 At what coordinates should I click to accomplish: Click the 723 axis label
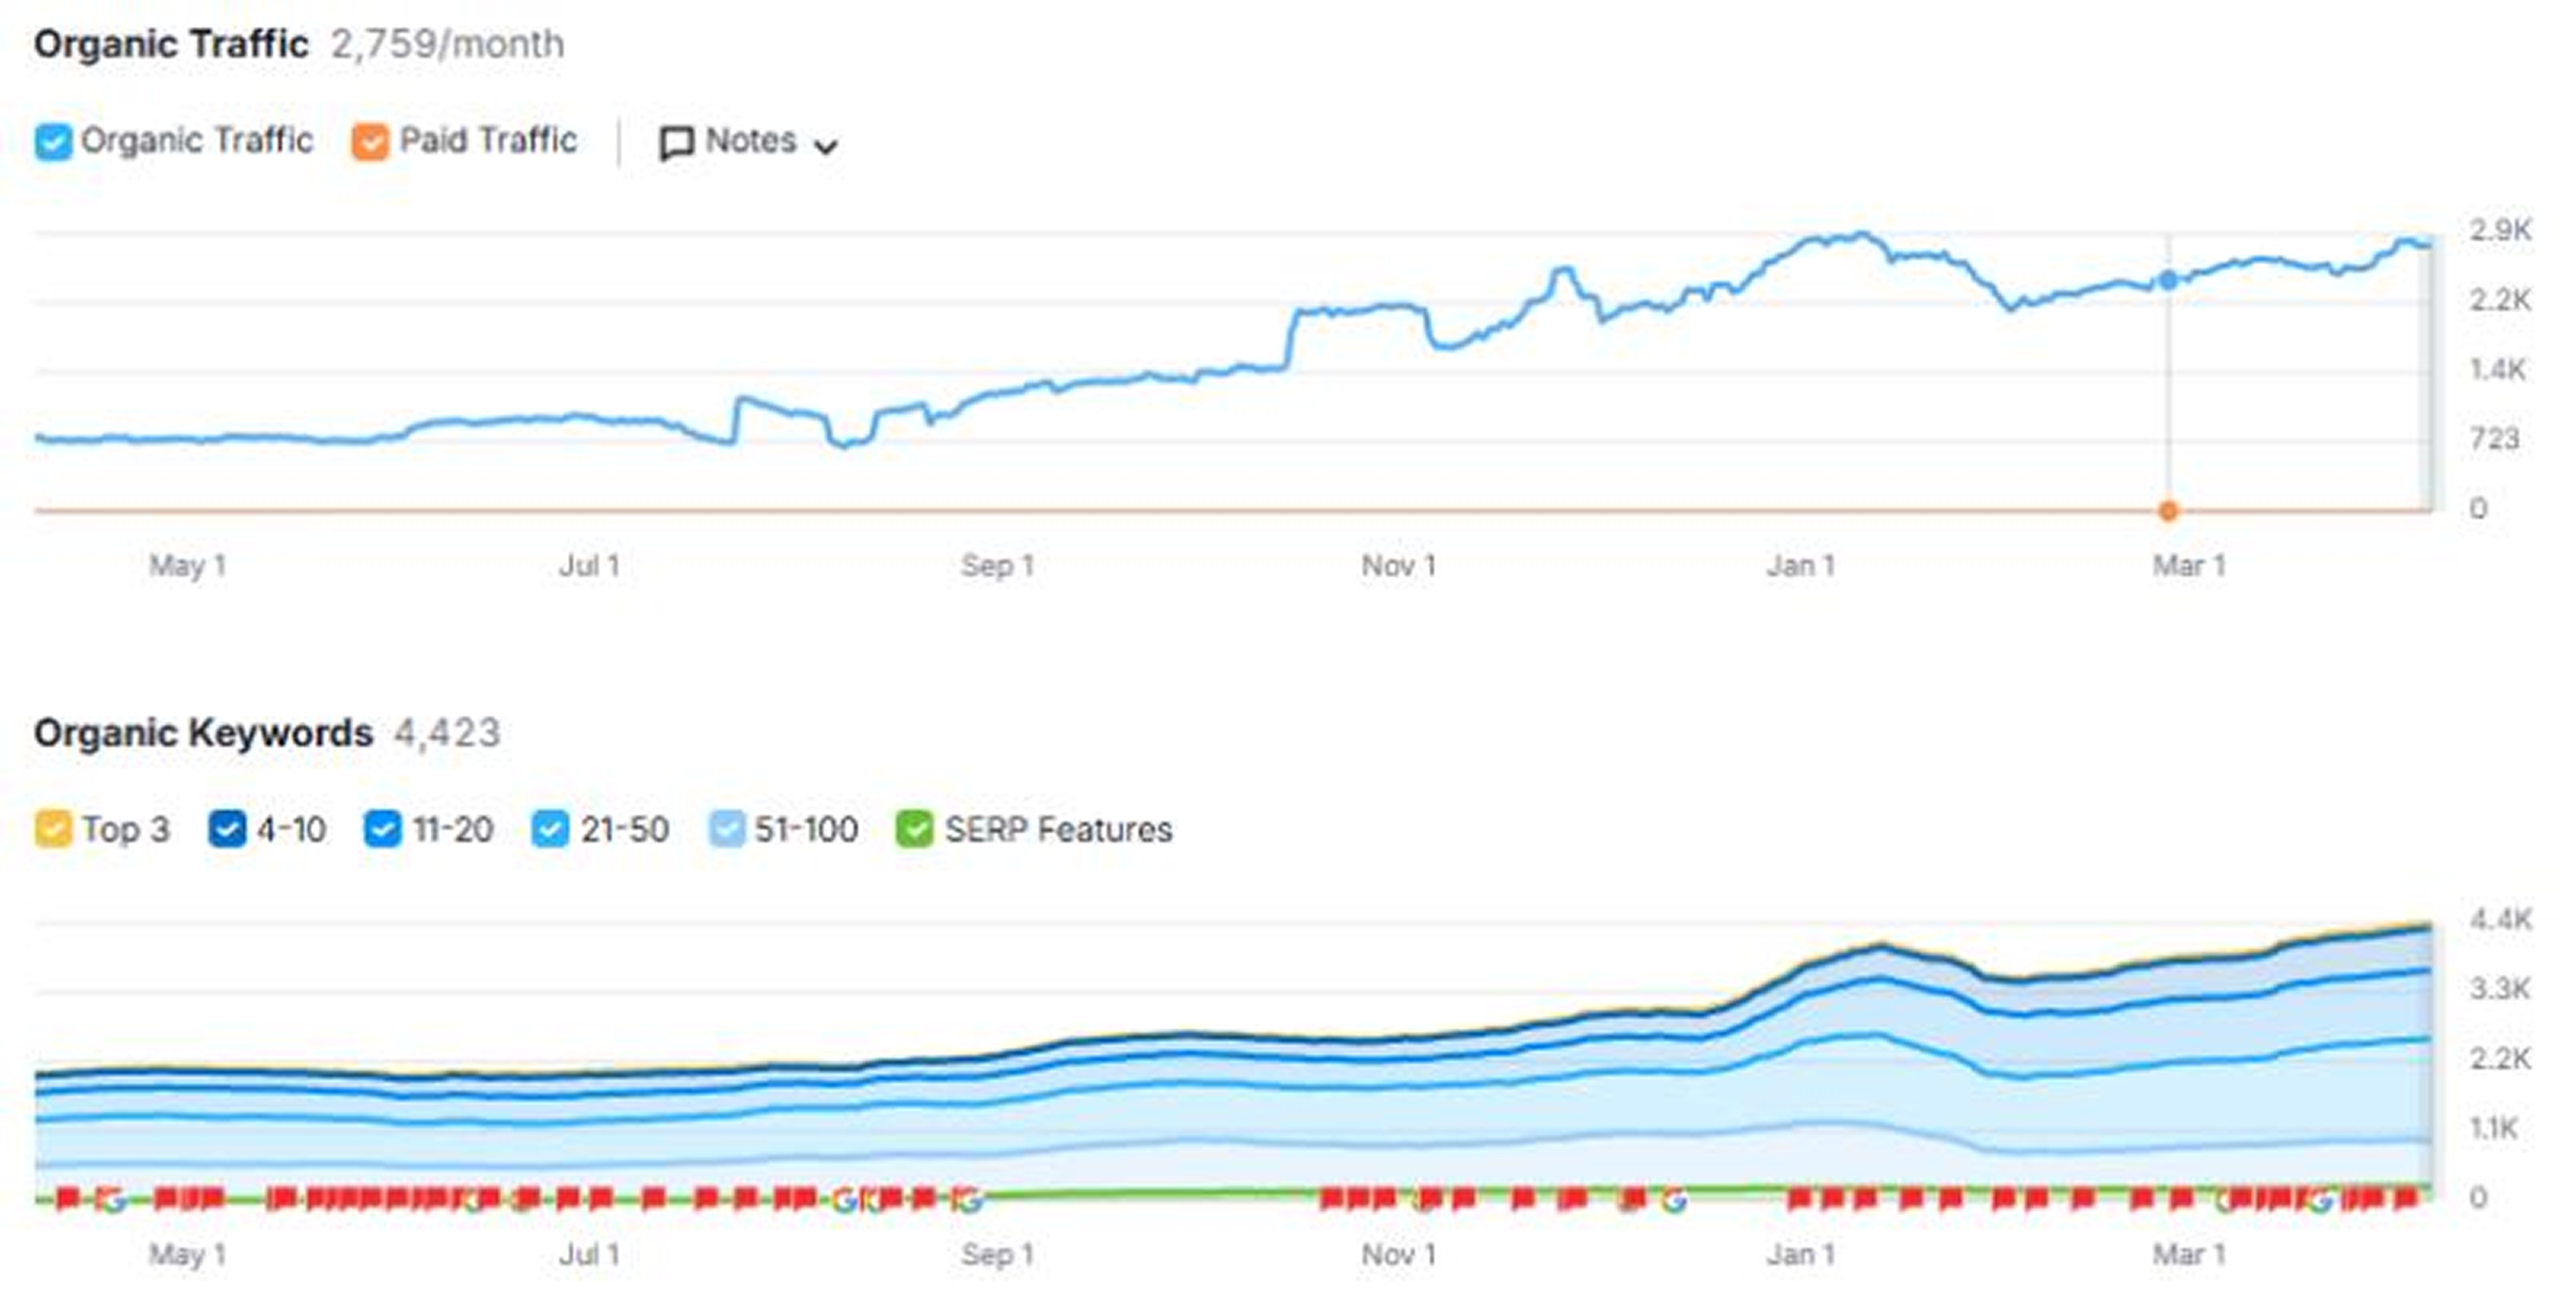[x=2494, y=439]
